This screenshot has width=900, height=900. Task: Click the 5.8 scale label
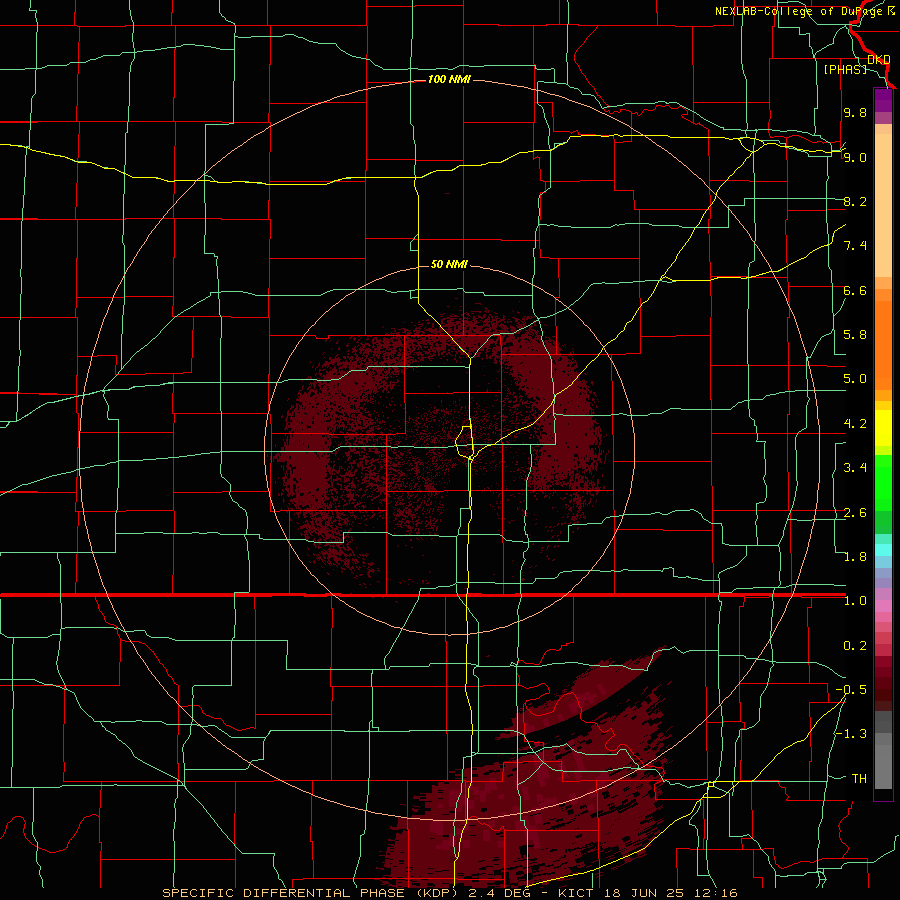855,335
